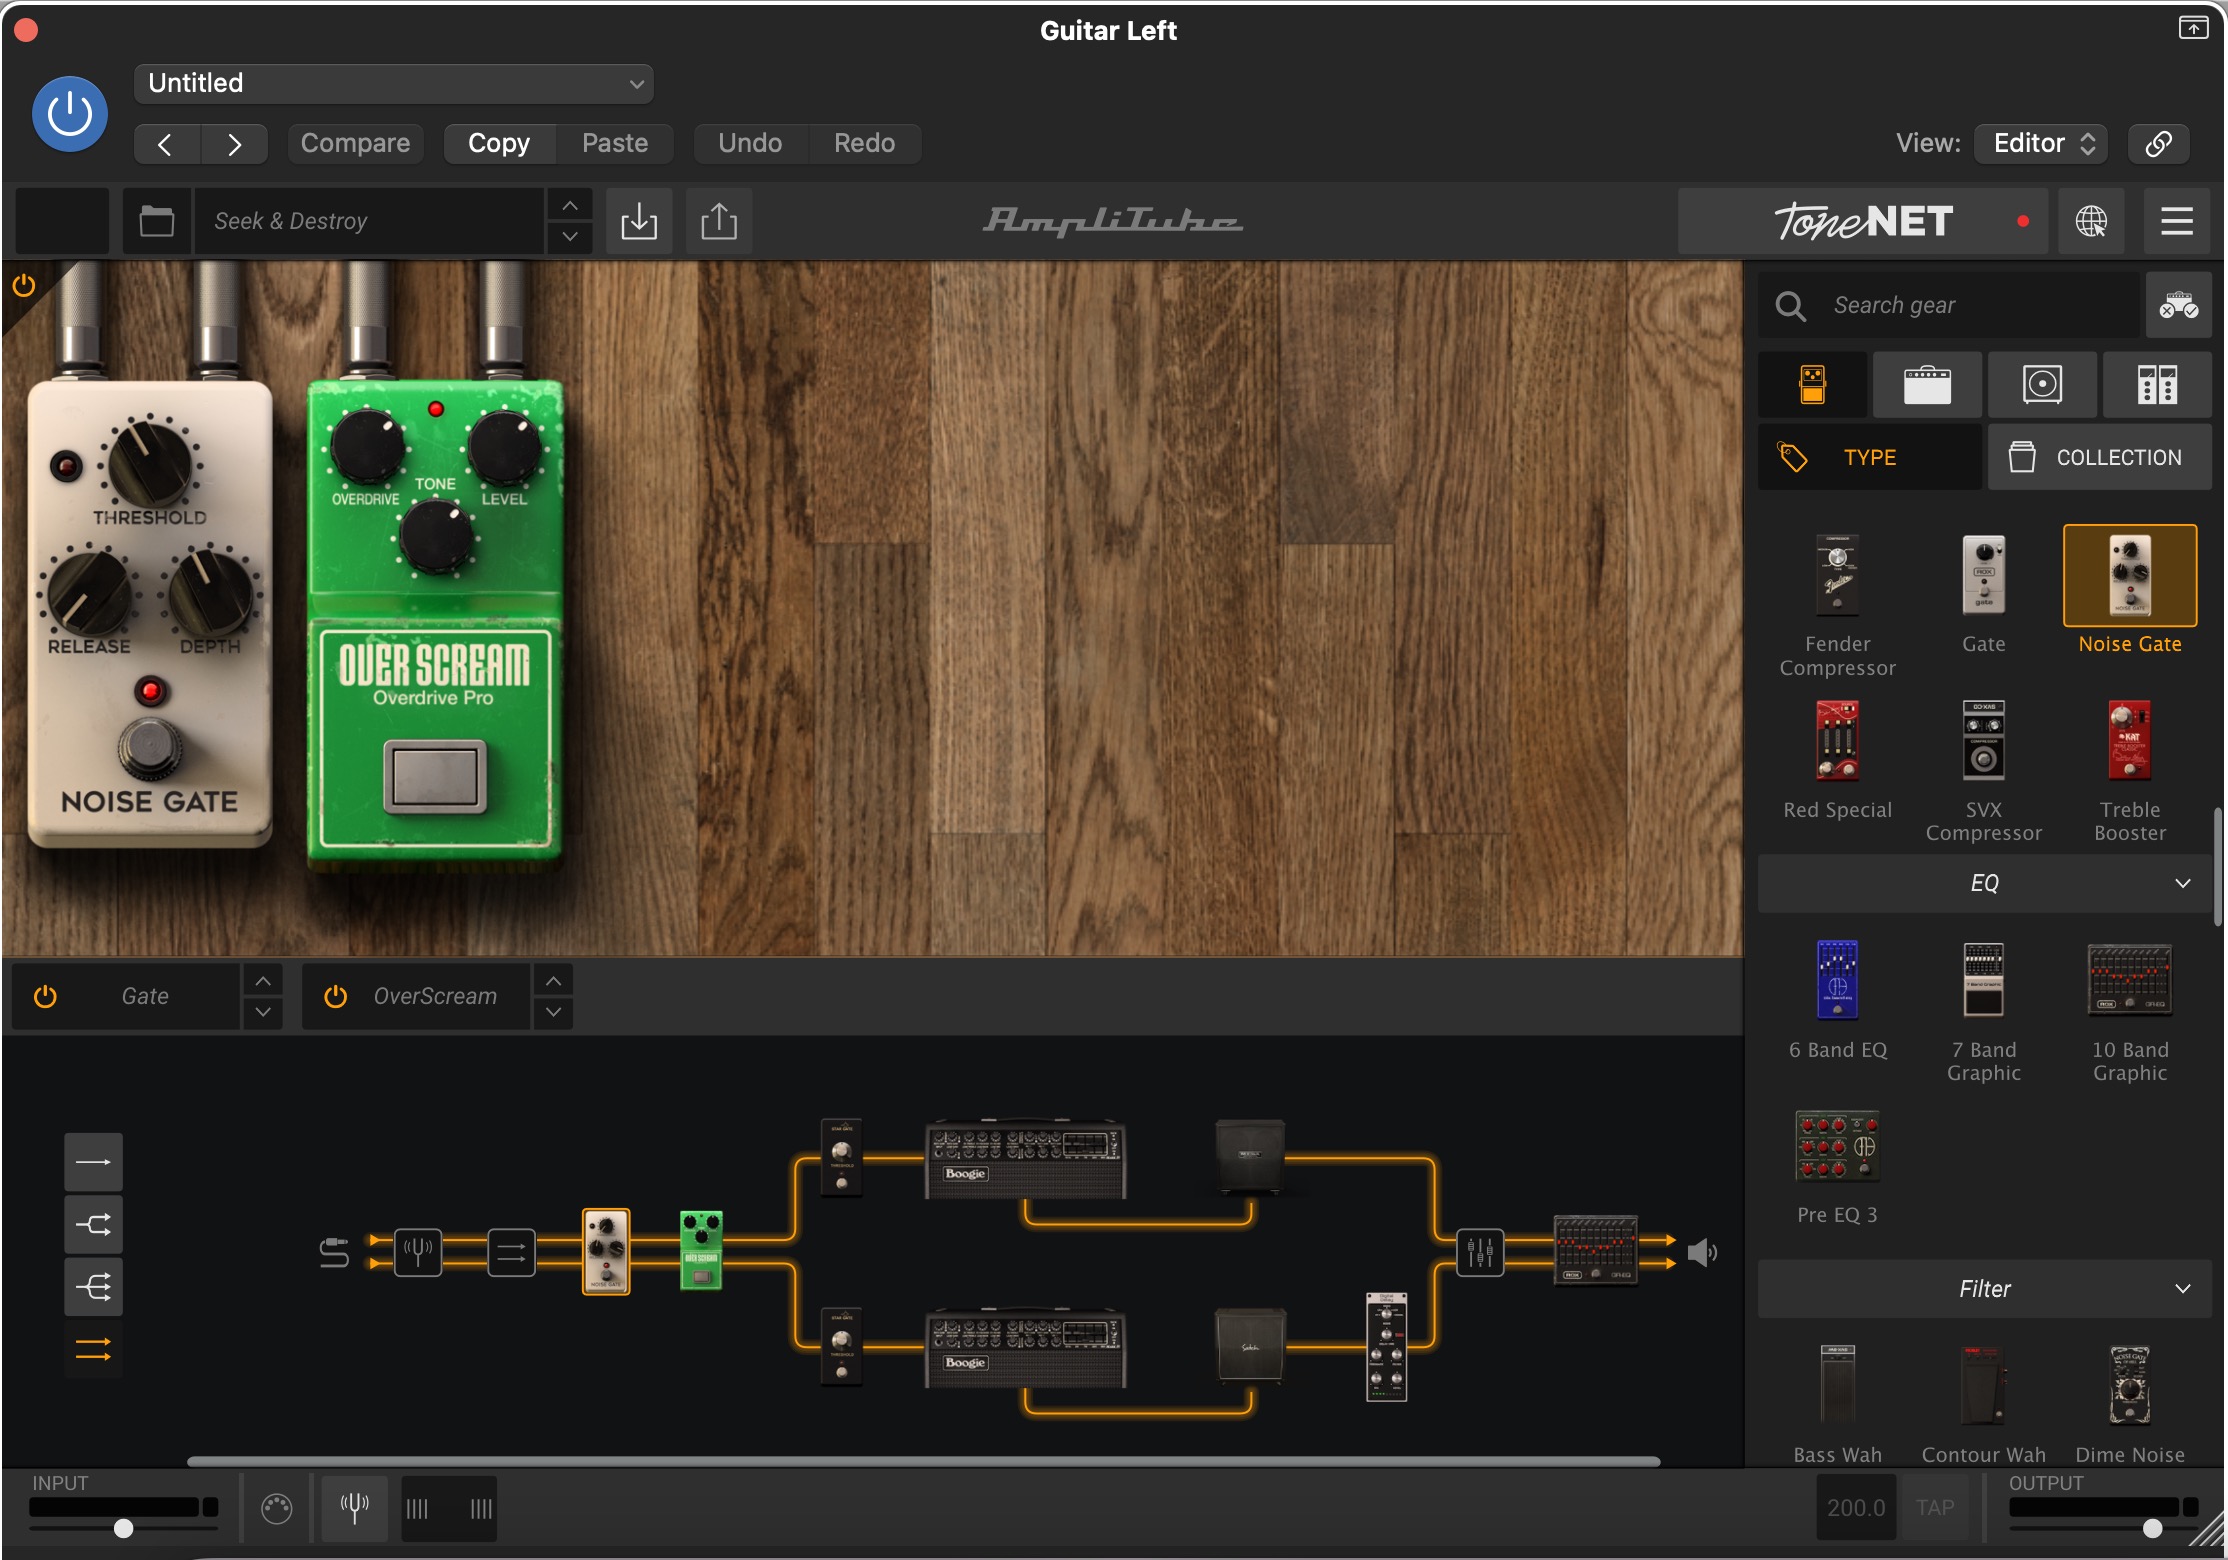
Task: Select the Seek & Destroy preset name field
Action: [x=369, y=221]
